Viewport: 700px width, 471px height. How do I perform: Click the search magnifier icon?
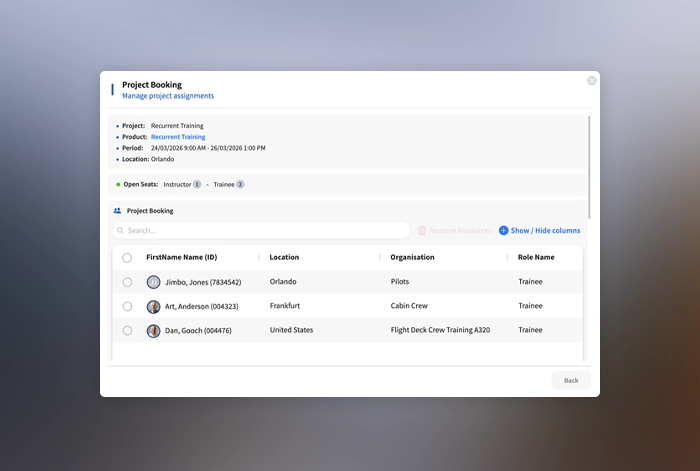120,230
